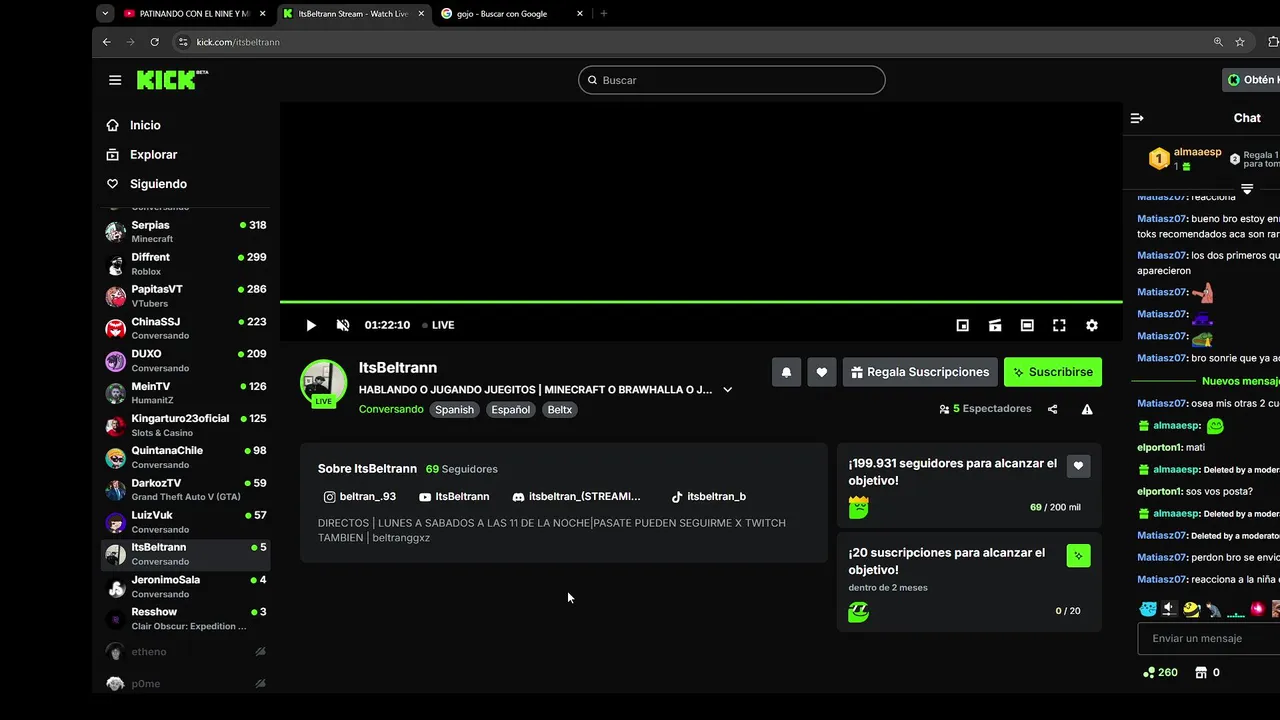Open video player settings gear
Viewport: 1280px width, 720px height.
1092,325
